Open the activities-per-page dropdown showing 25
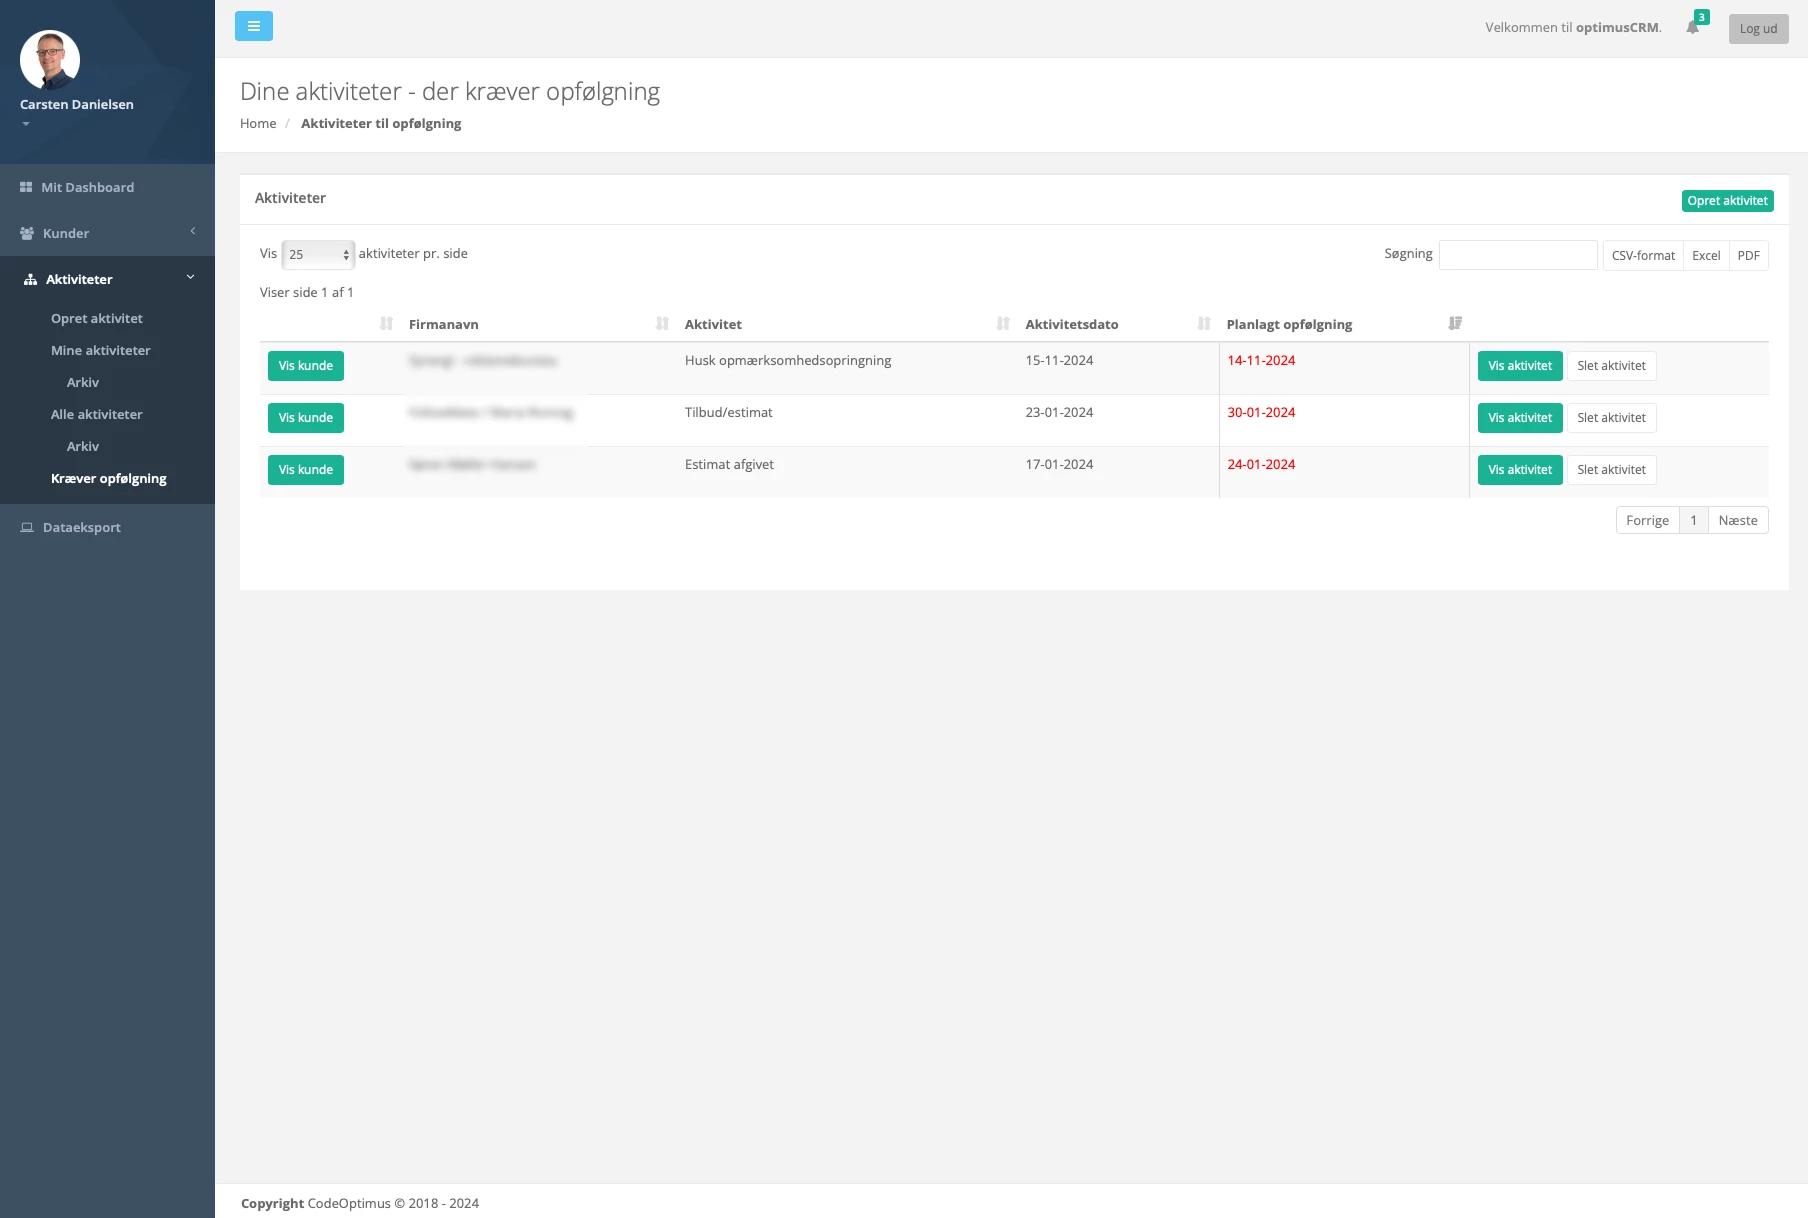 pos(317,254)
